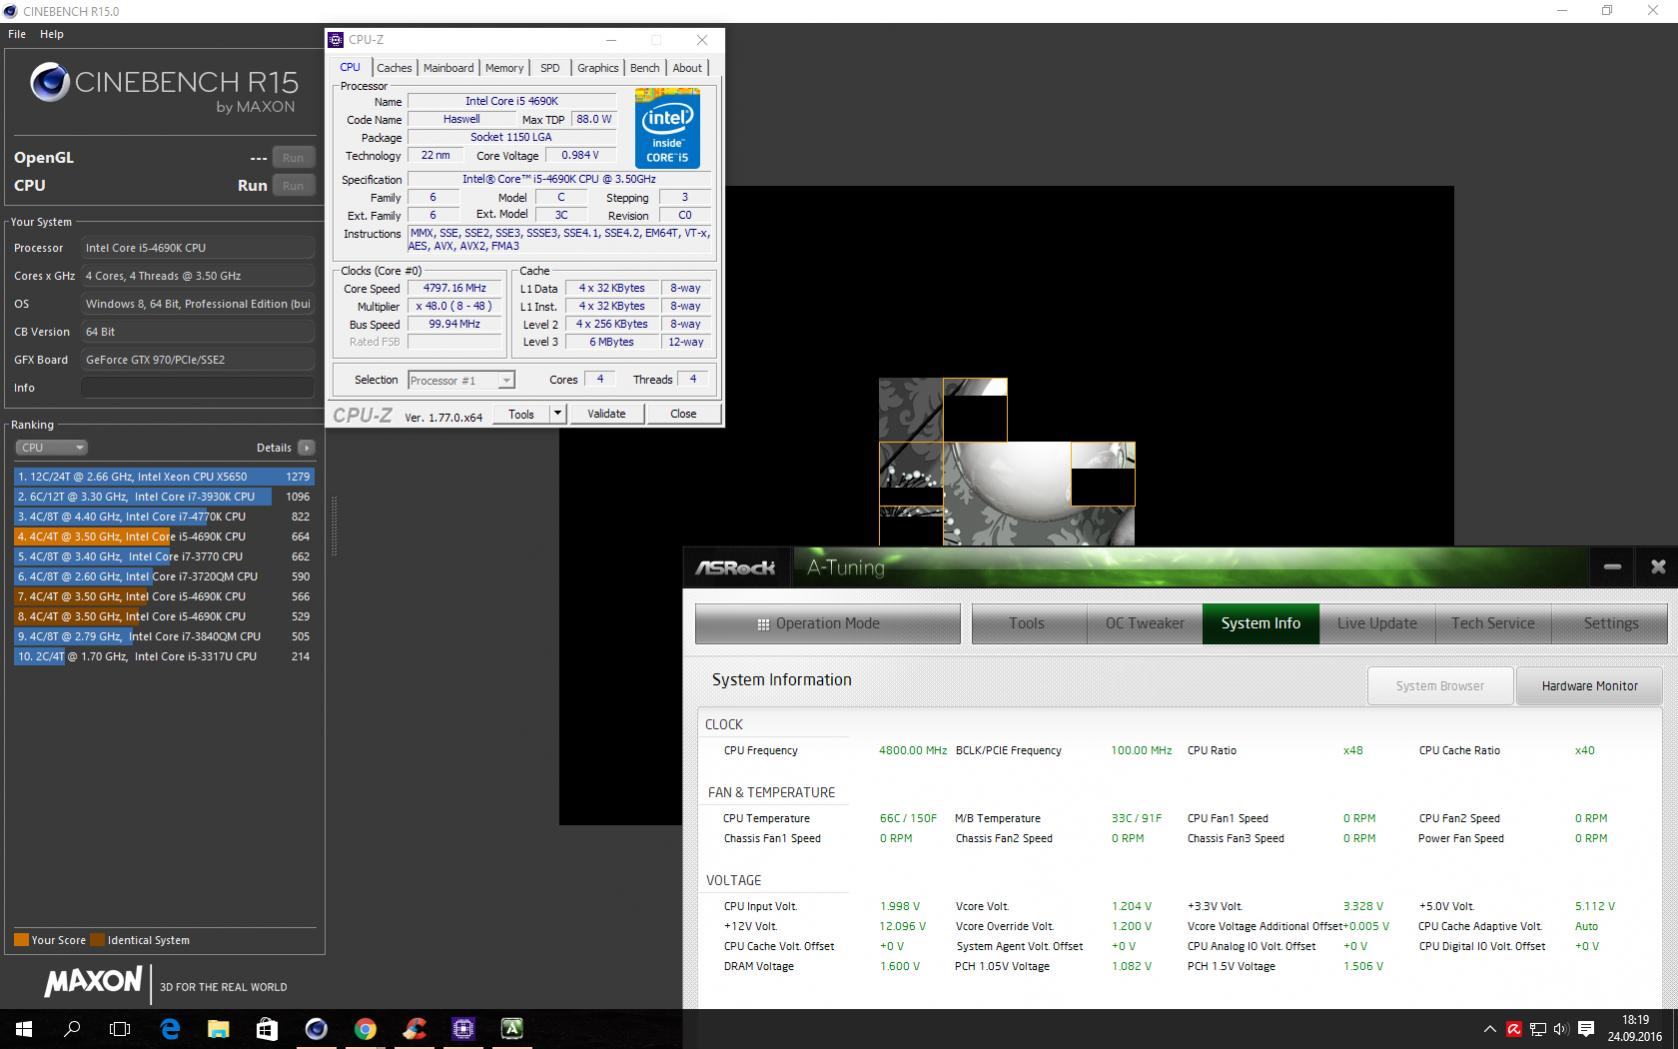Image resolution: width=1678 pixels, height=1049 pixels.
Task: Click Validate button in CPU-Z
Action: [x=606, y=414]
